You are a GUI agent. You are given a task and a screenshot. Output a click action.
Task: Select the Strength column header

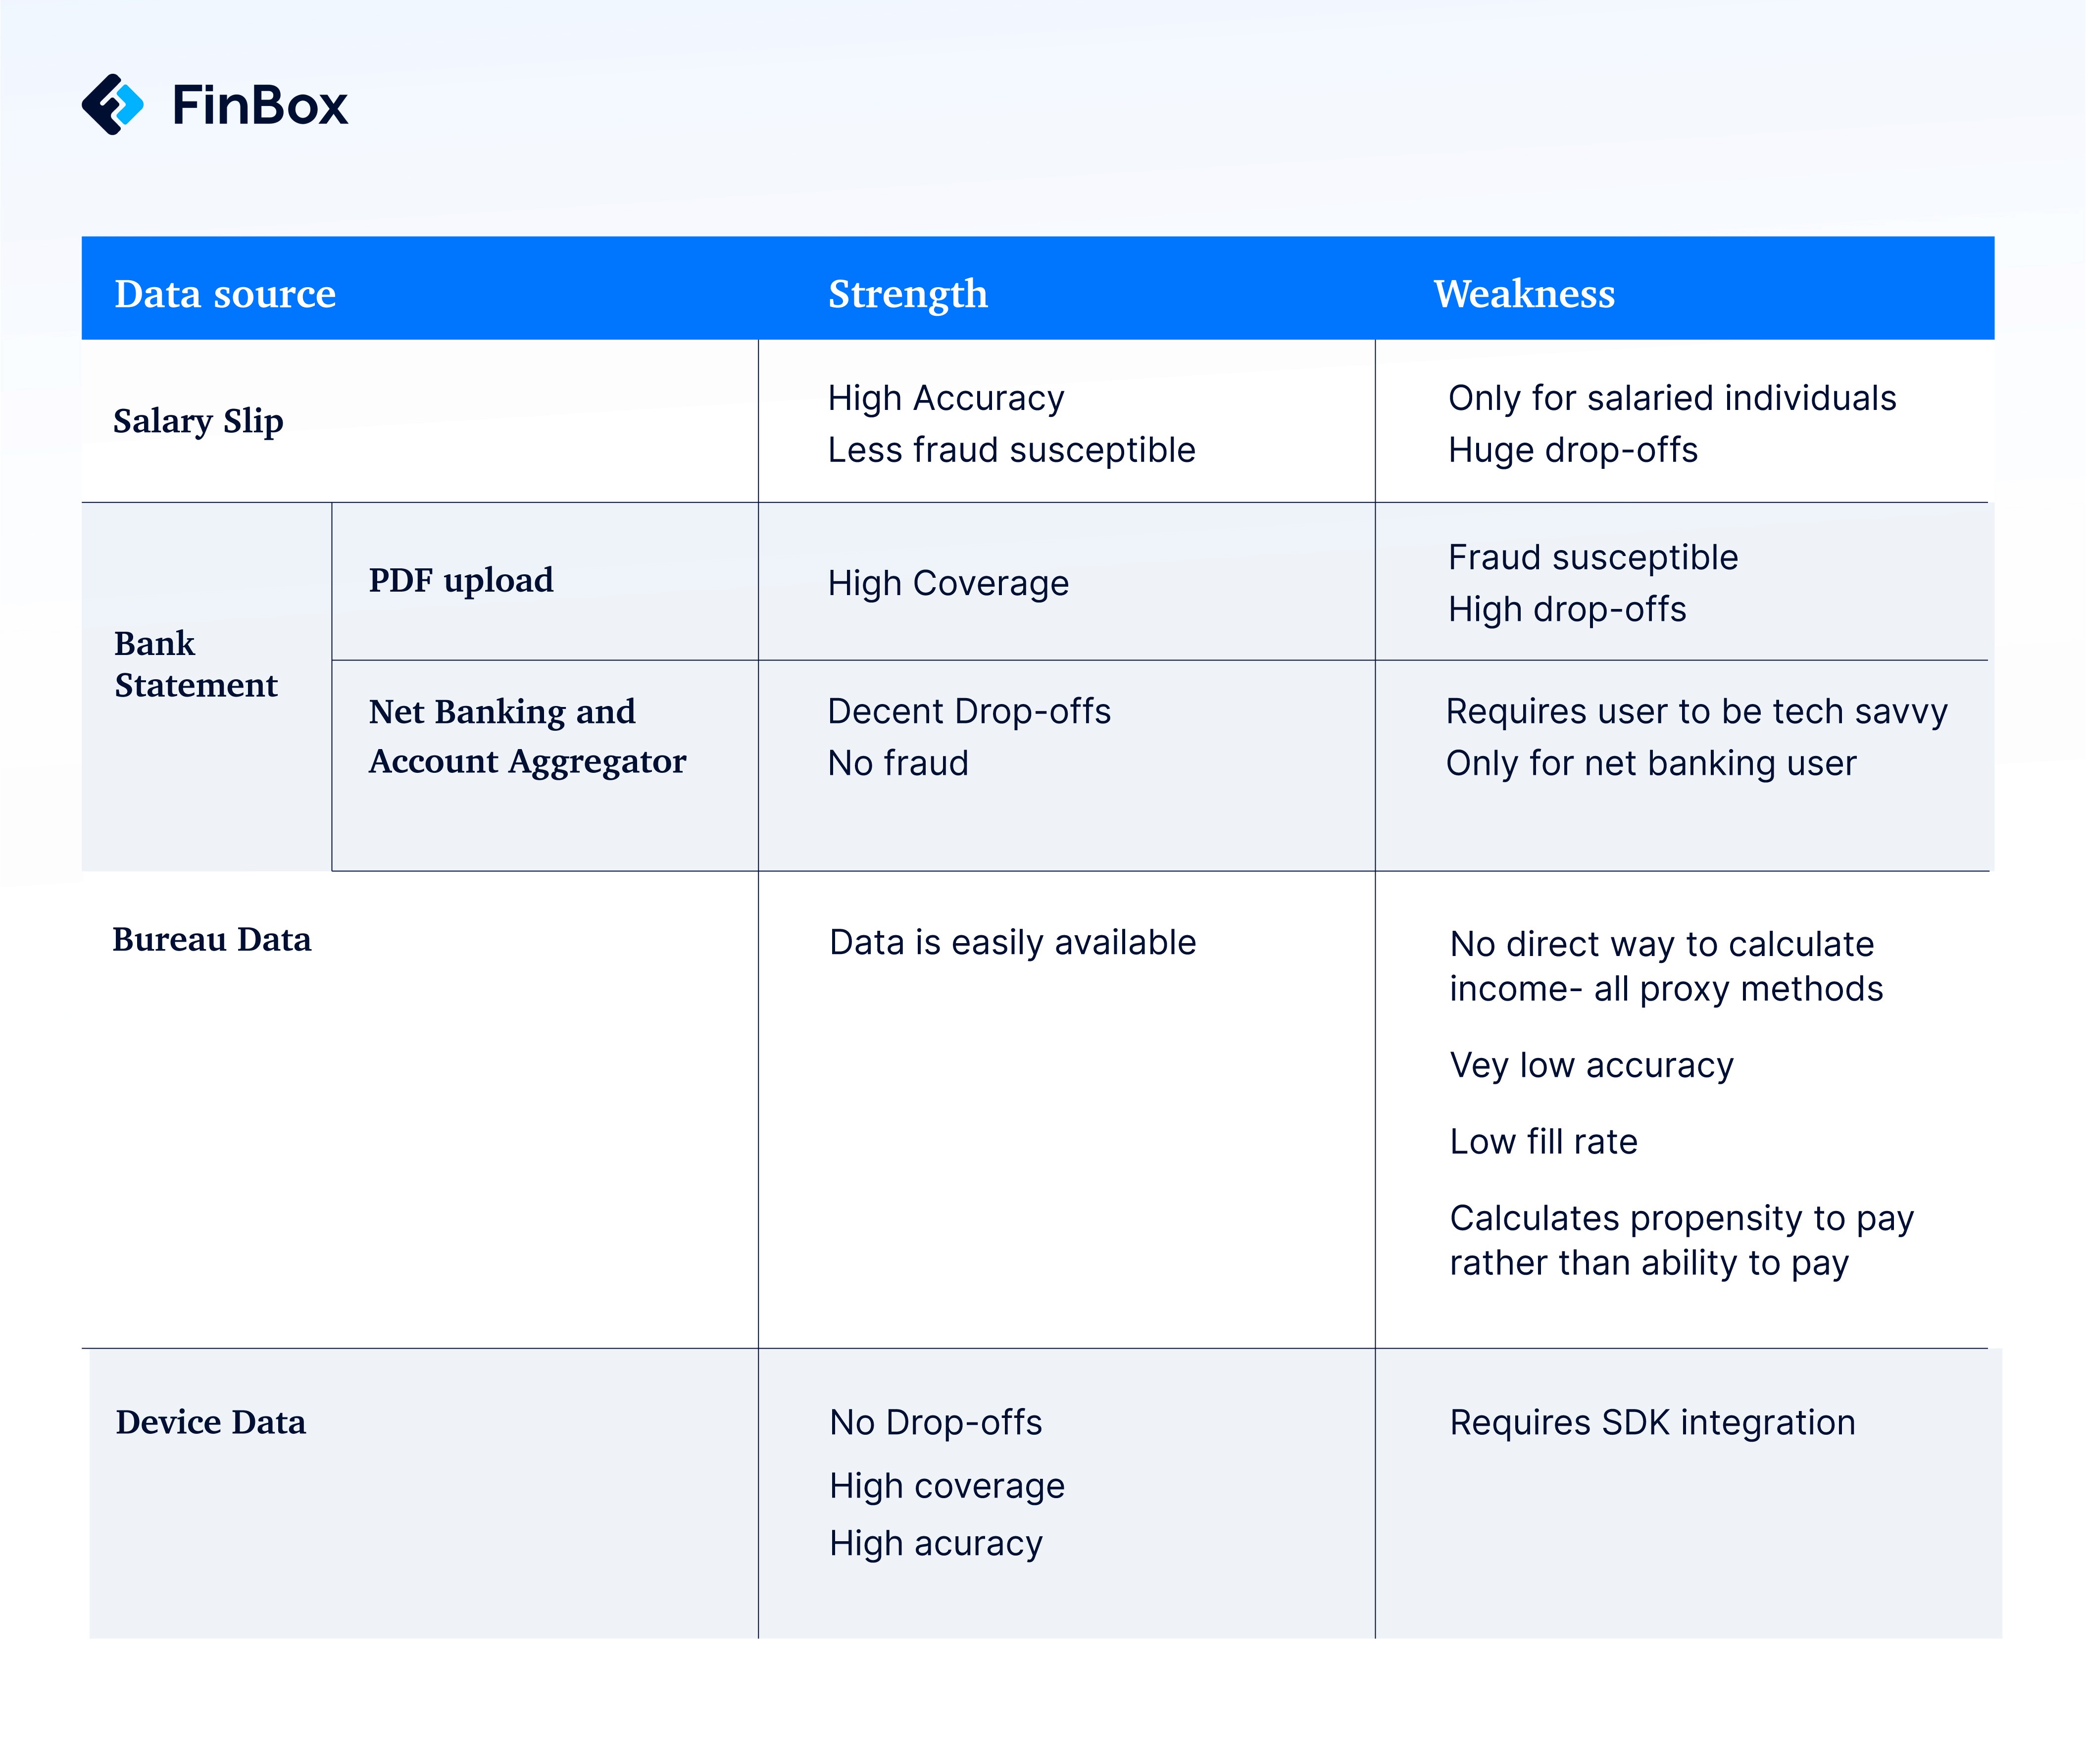pyautogui.click(x=907, y=294)
